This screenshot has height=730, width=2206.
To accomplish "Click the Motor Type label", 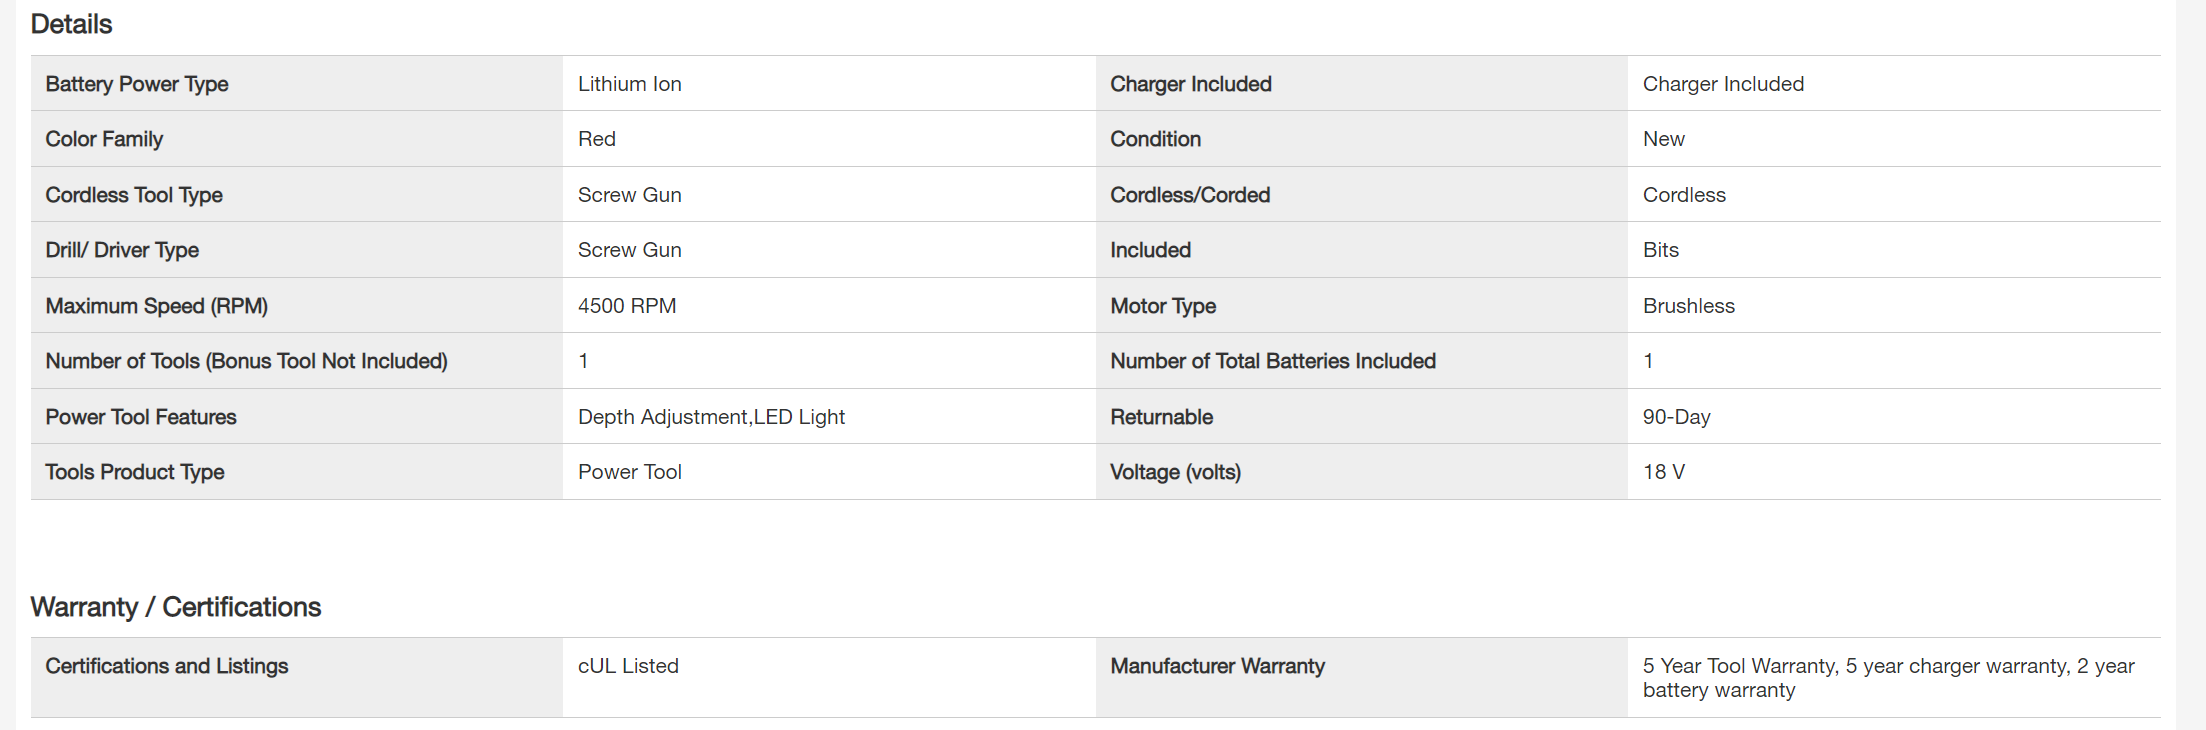I will pyautogui.click(x=1162, y=306).
